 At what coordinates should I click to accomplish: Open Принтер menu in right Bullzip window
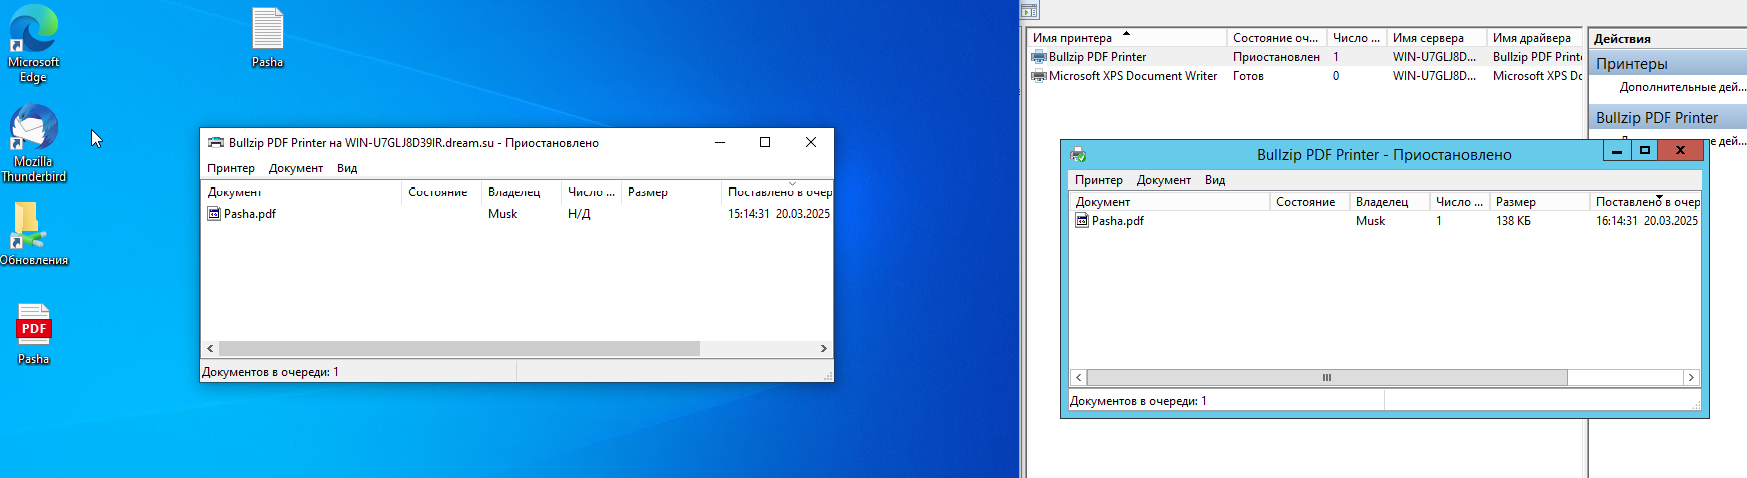[x=1099, y=180]
